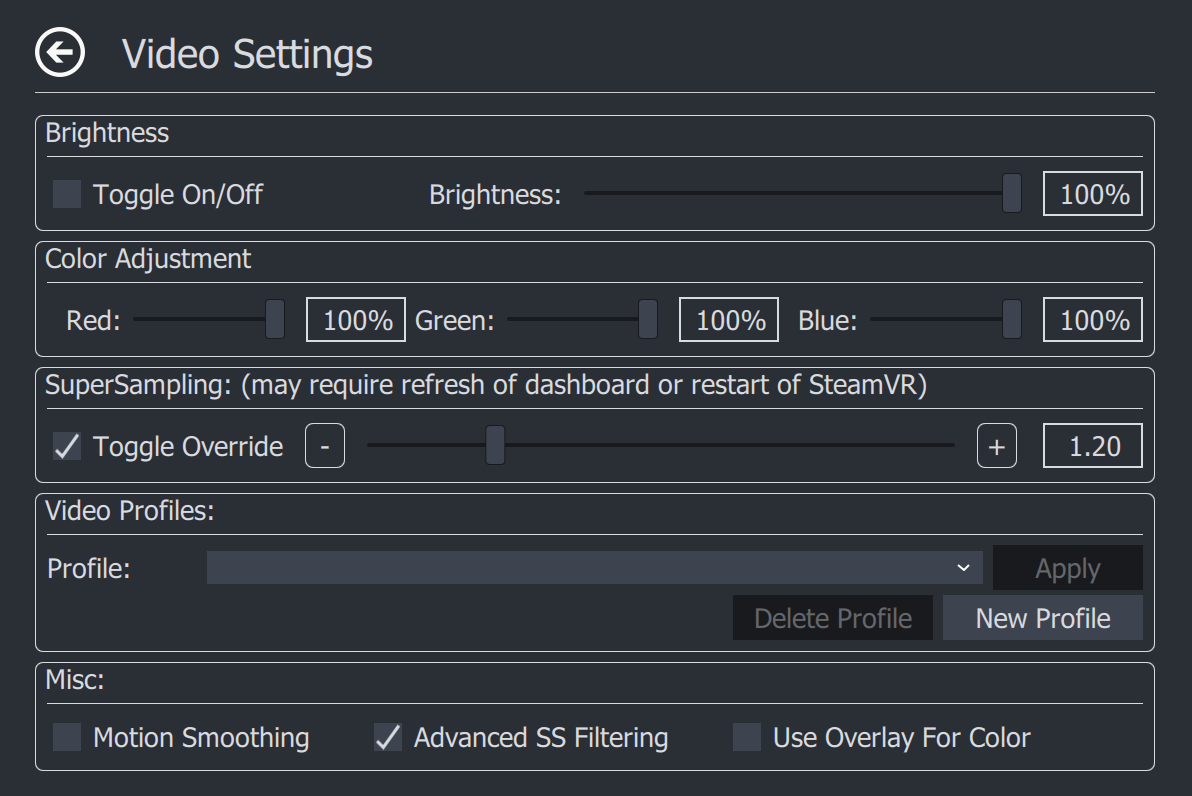1192x796 pixels.
Task: Check Use Overlay For Color
Action: [747, 737]
